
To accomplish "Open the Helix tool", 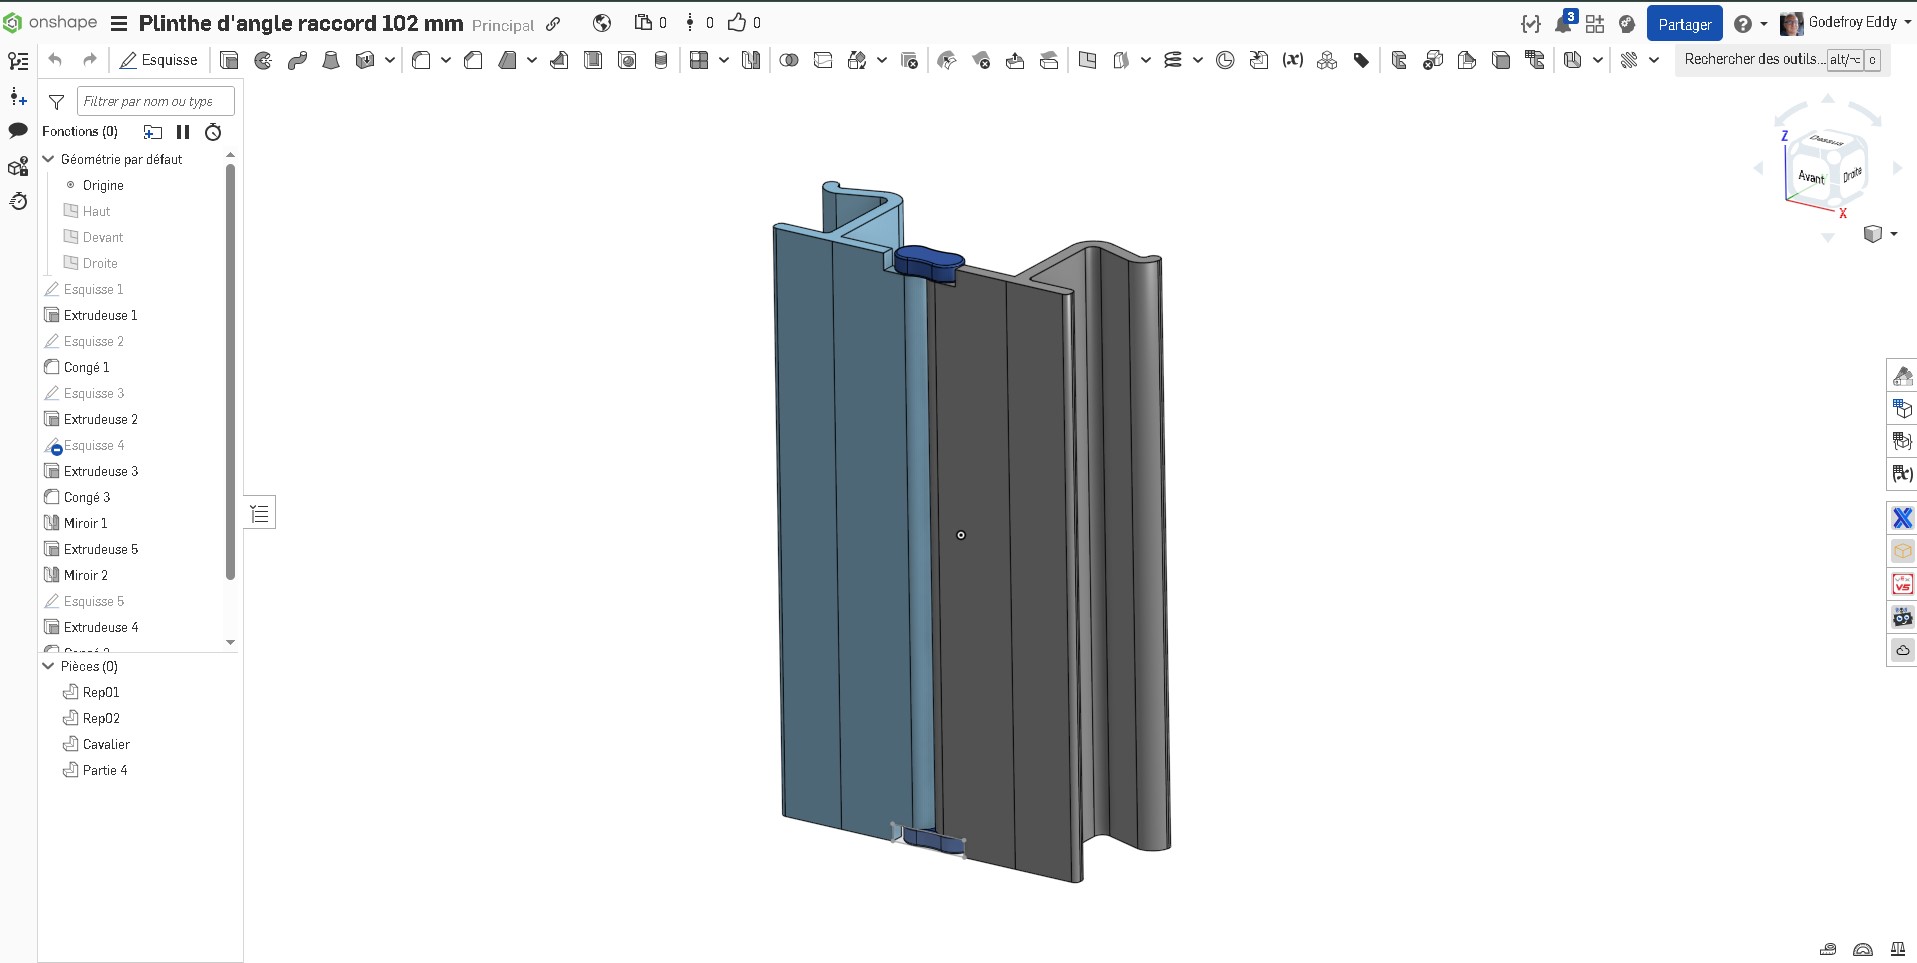I will point(1172,60).
